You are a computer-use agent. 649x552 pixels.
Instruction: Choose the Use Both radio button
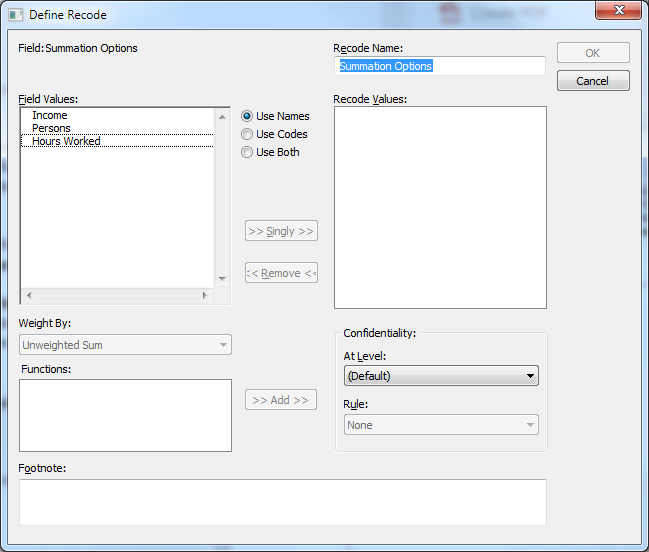[x=247, y=152]
